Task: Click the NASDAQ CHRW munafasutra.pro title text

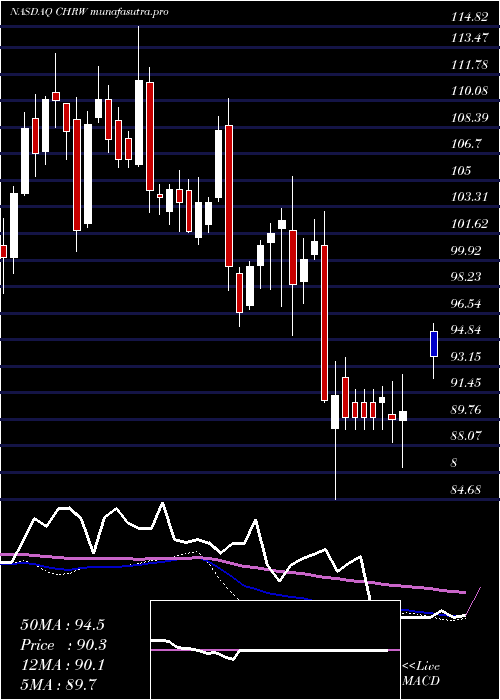Action: pos(89,12)
